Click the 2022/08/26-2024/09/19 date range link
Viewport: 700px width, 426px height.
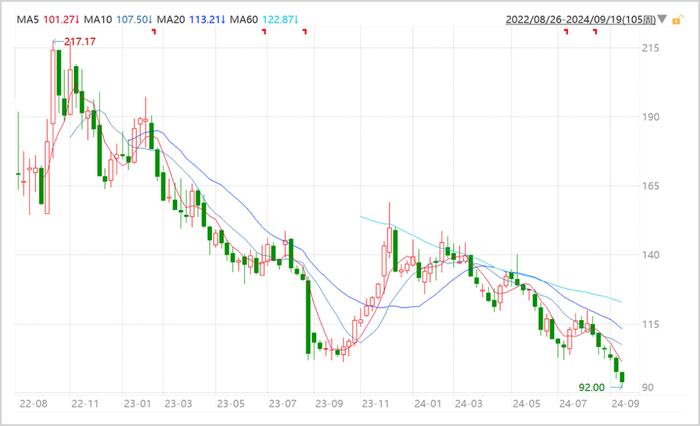580,20
